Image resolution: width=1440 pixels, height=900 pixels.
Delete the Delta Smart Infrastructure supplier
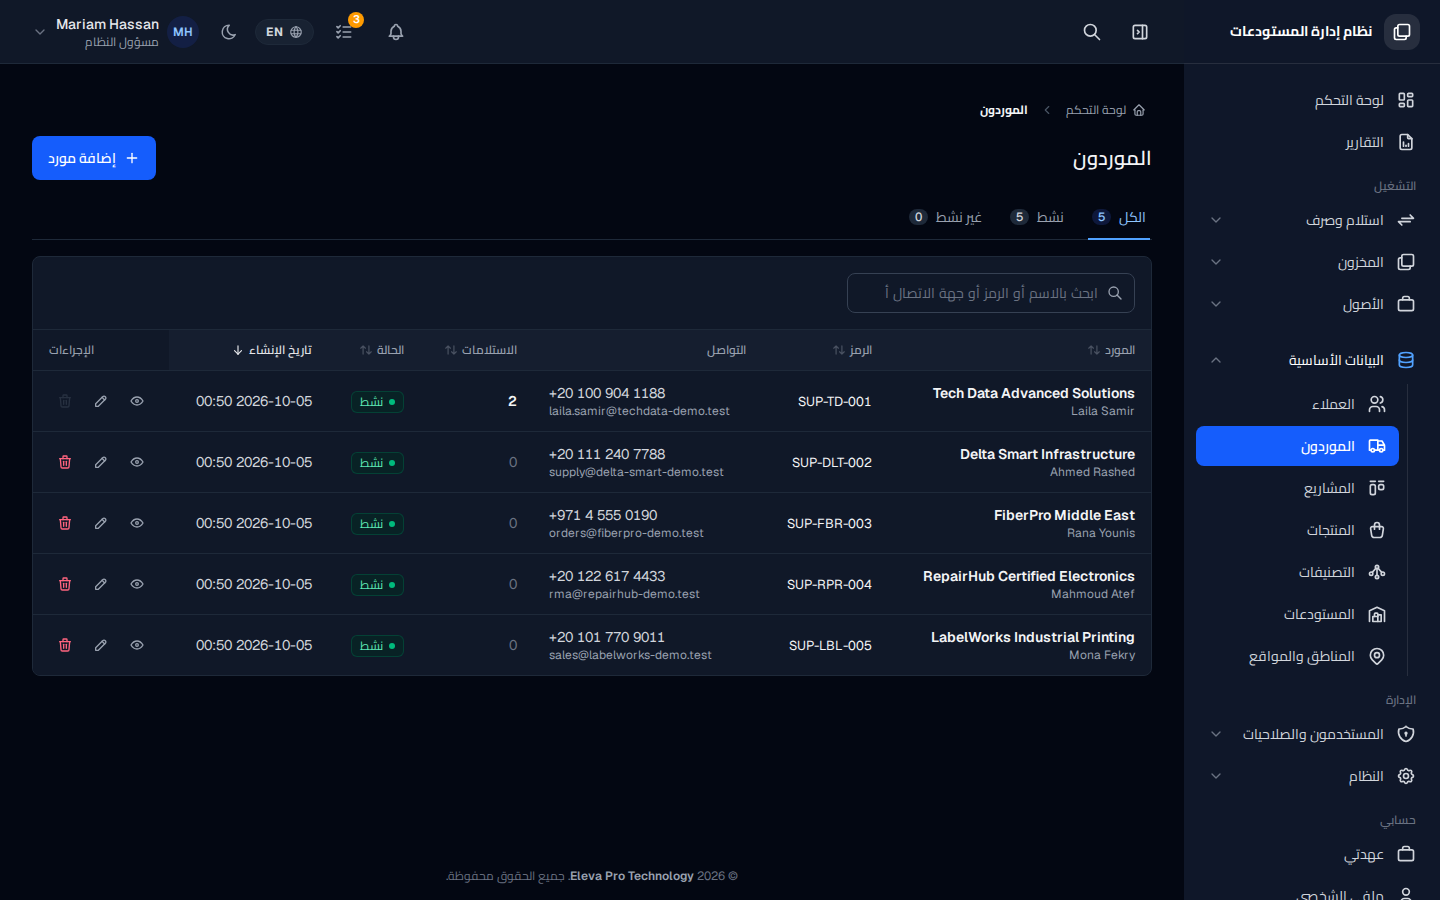click(65, 462)
